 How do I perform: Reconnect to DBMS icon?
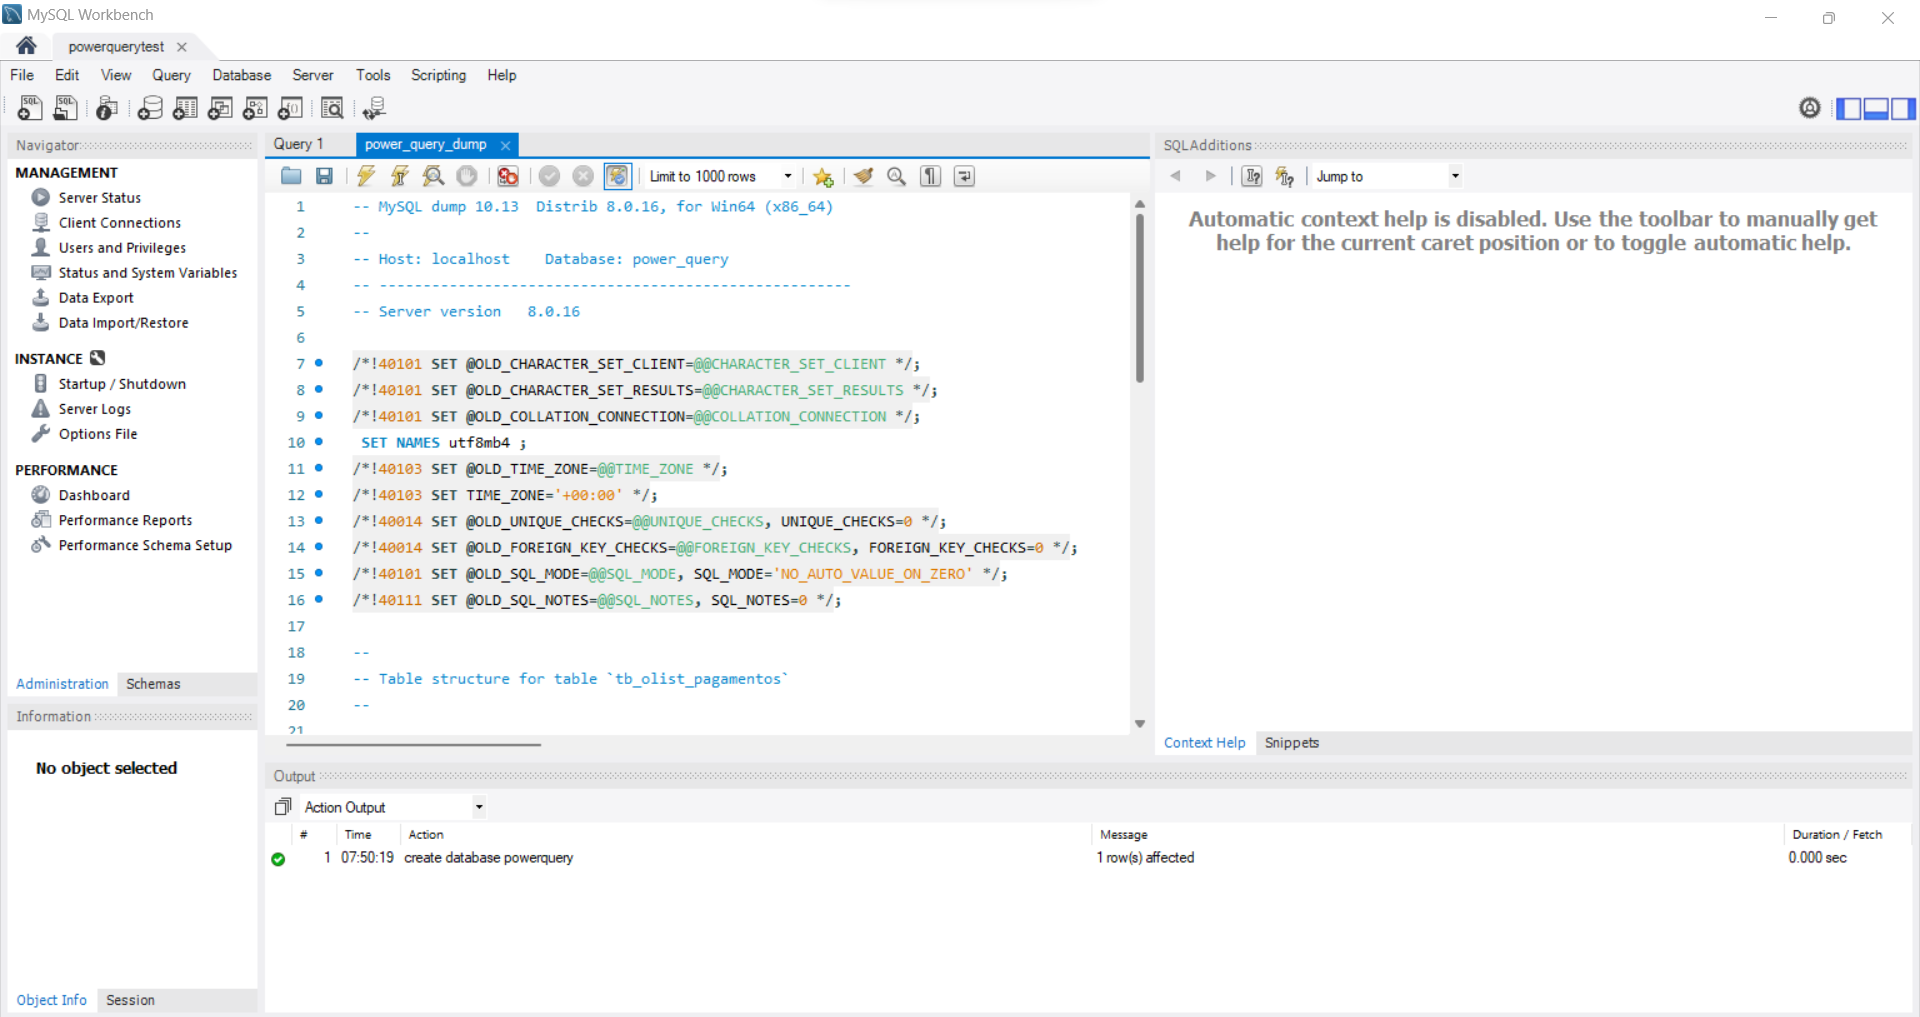pyautogui.click(x=374, y=108)
